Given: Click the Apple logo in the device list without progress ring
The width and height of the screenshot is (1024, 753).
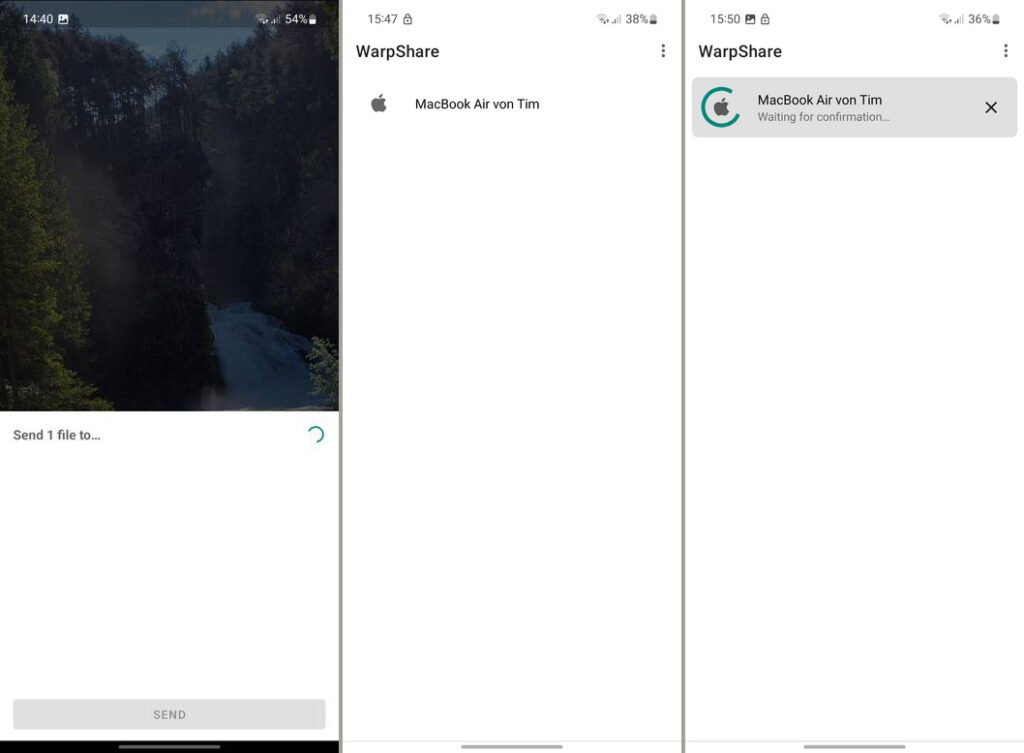Looking at the screenshot, I should (x=379, y=104).
